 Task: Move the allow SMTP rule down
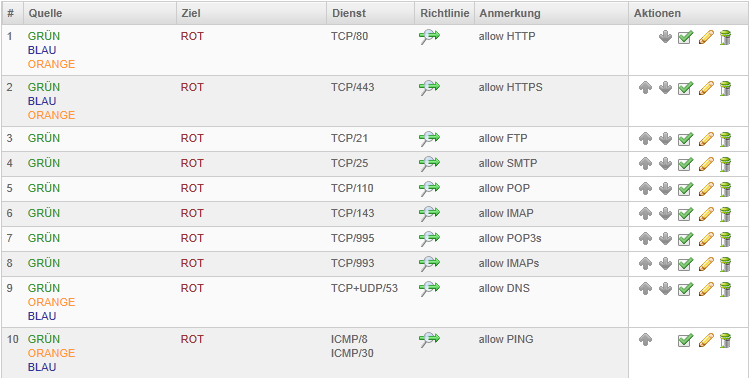(665, 164)
